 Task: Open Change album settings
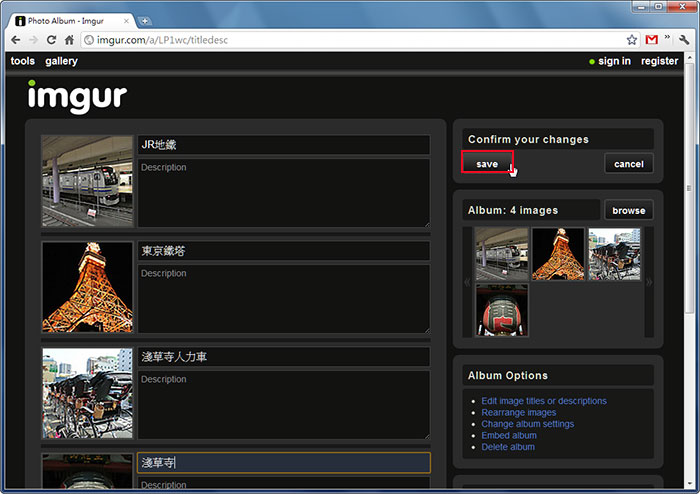click(x=528, y=424)
